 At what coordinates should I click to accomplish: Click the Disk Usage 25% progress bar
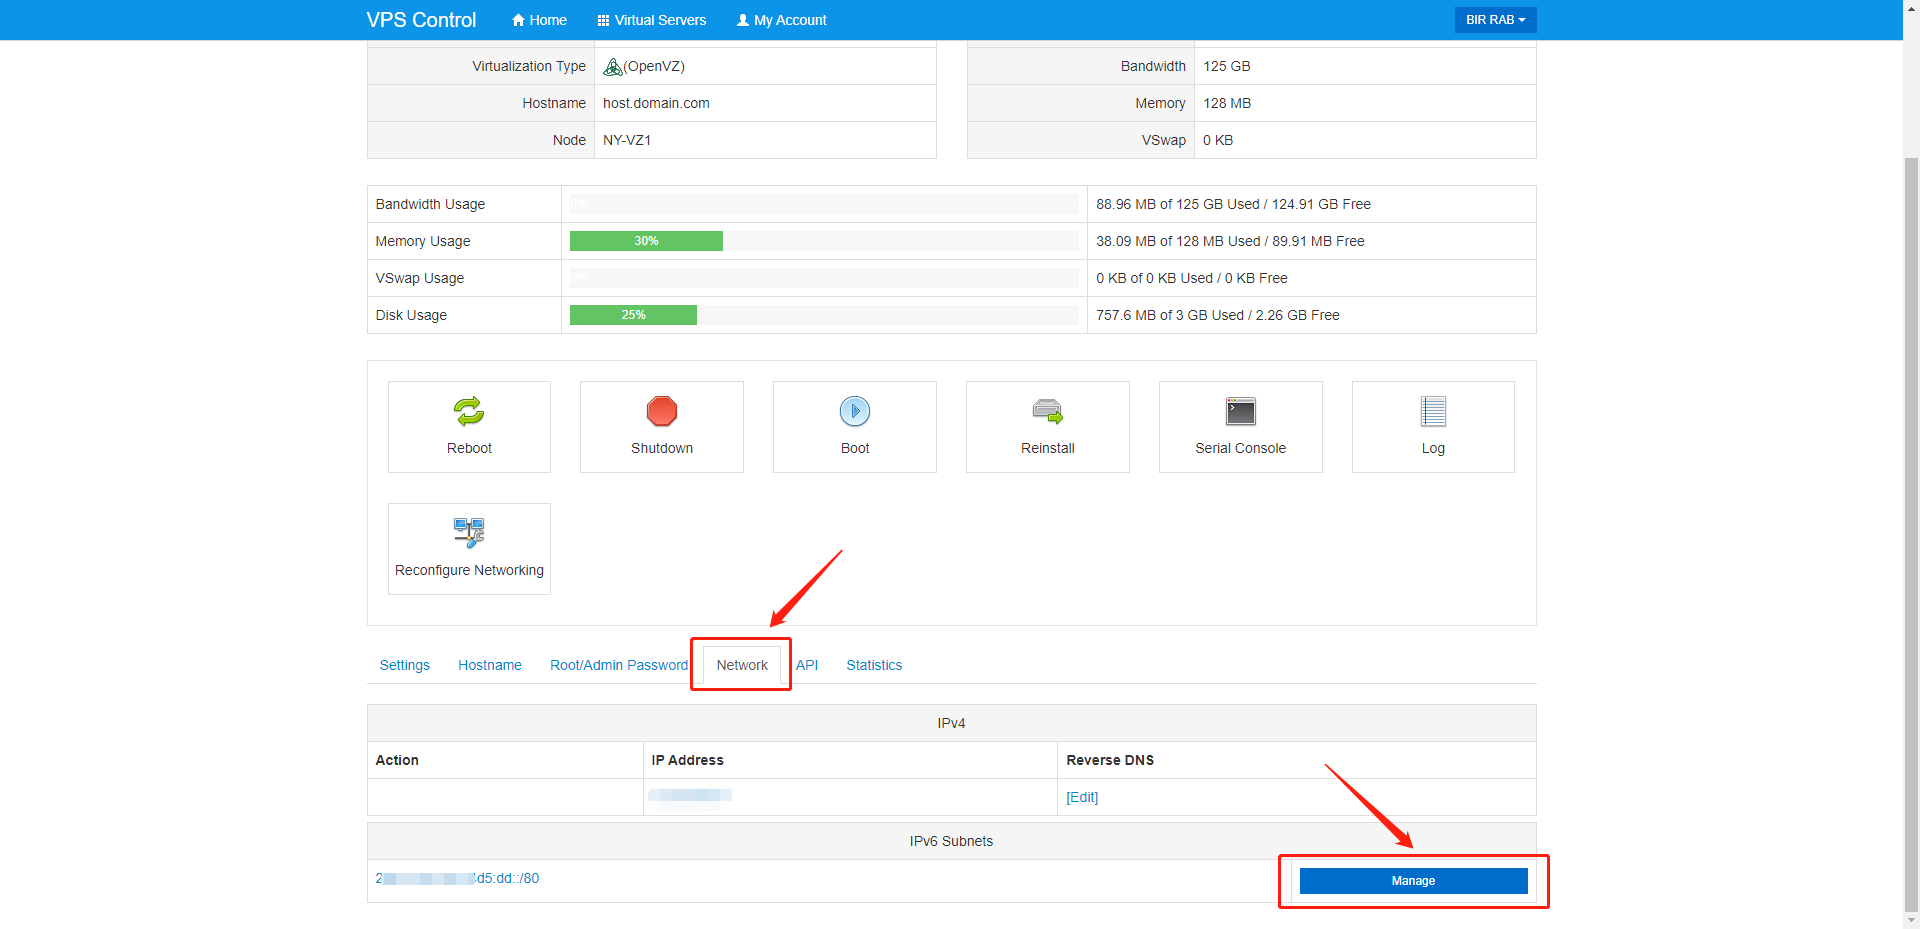[633, 315]
